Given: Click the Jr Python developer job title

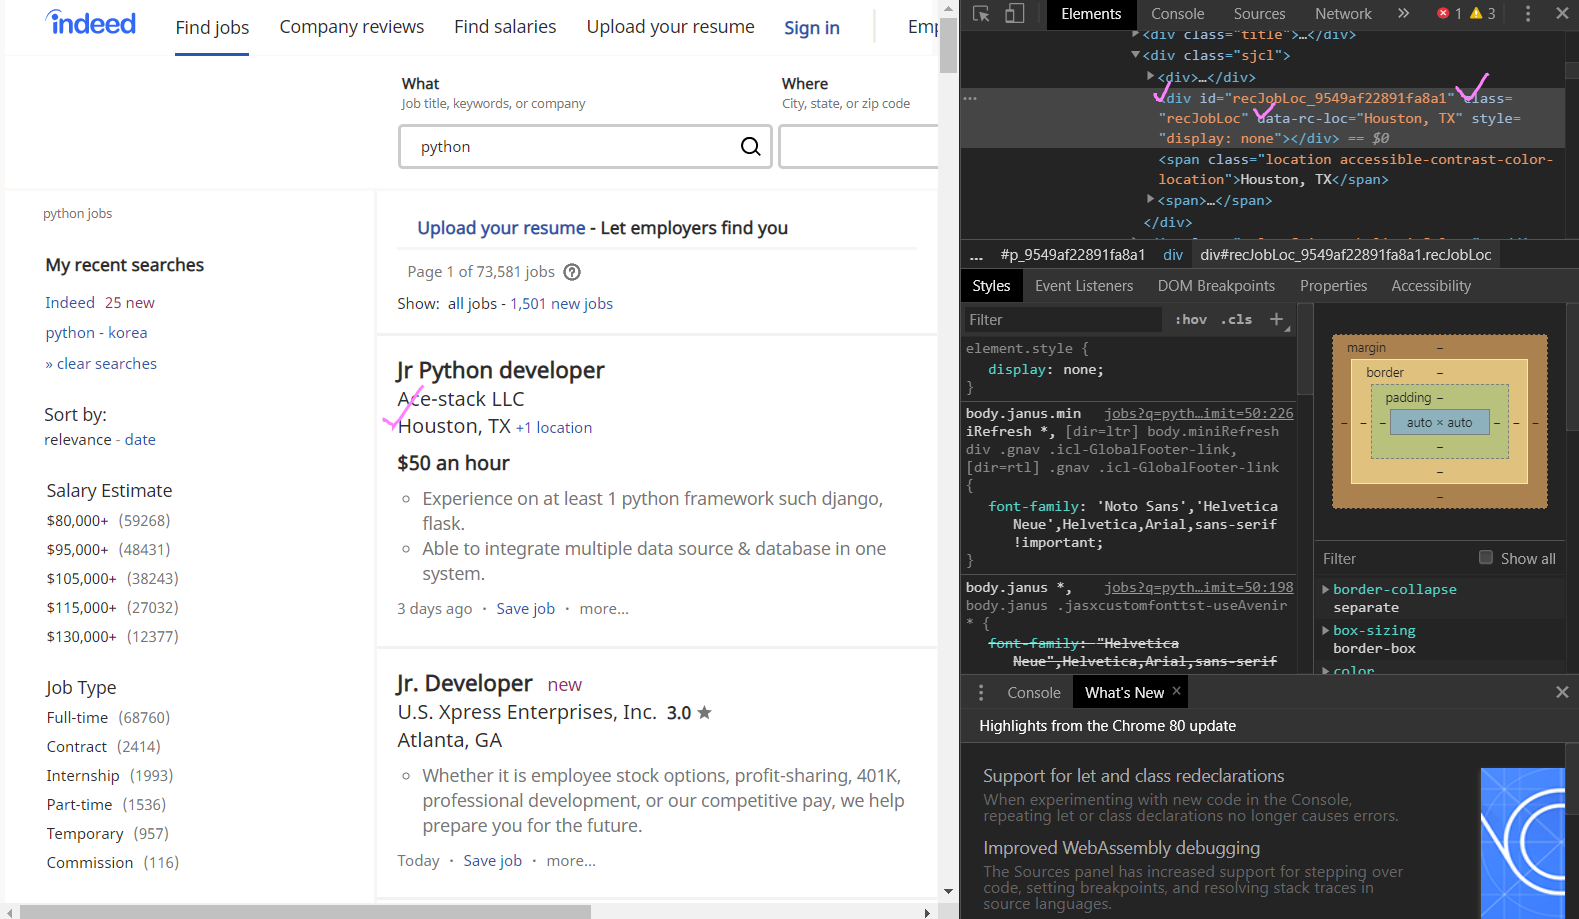Looking at the screenshot, I should (500, 370).
